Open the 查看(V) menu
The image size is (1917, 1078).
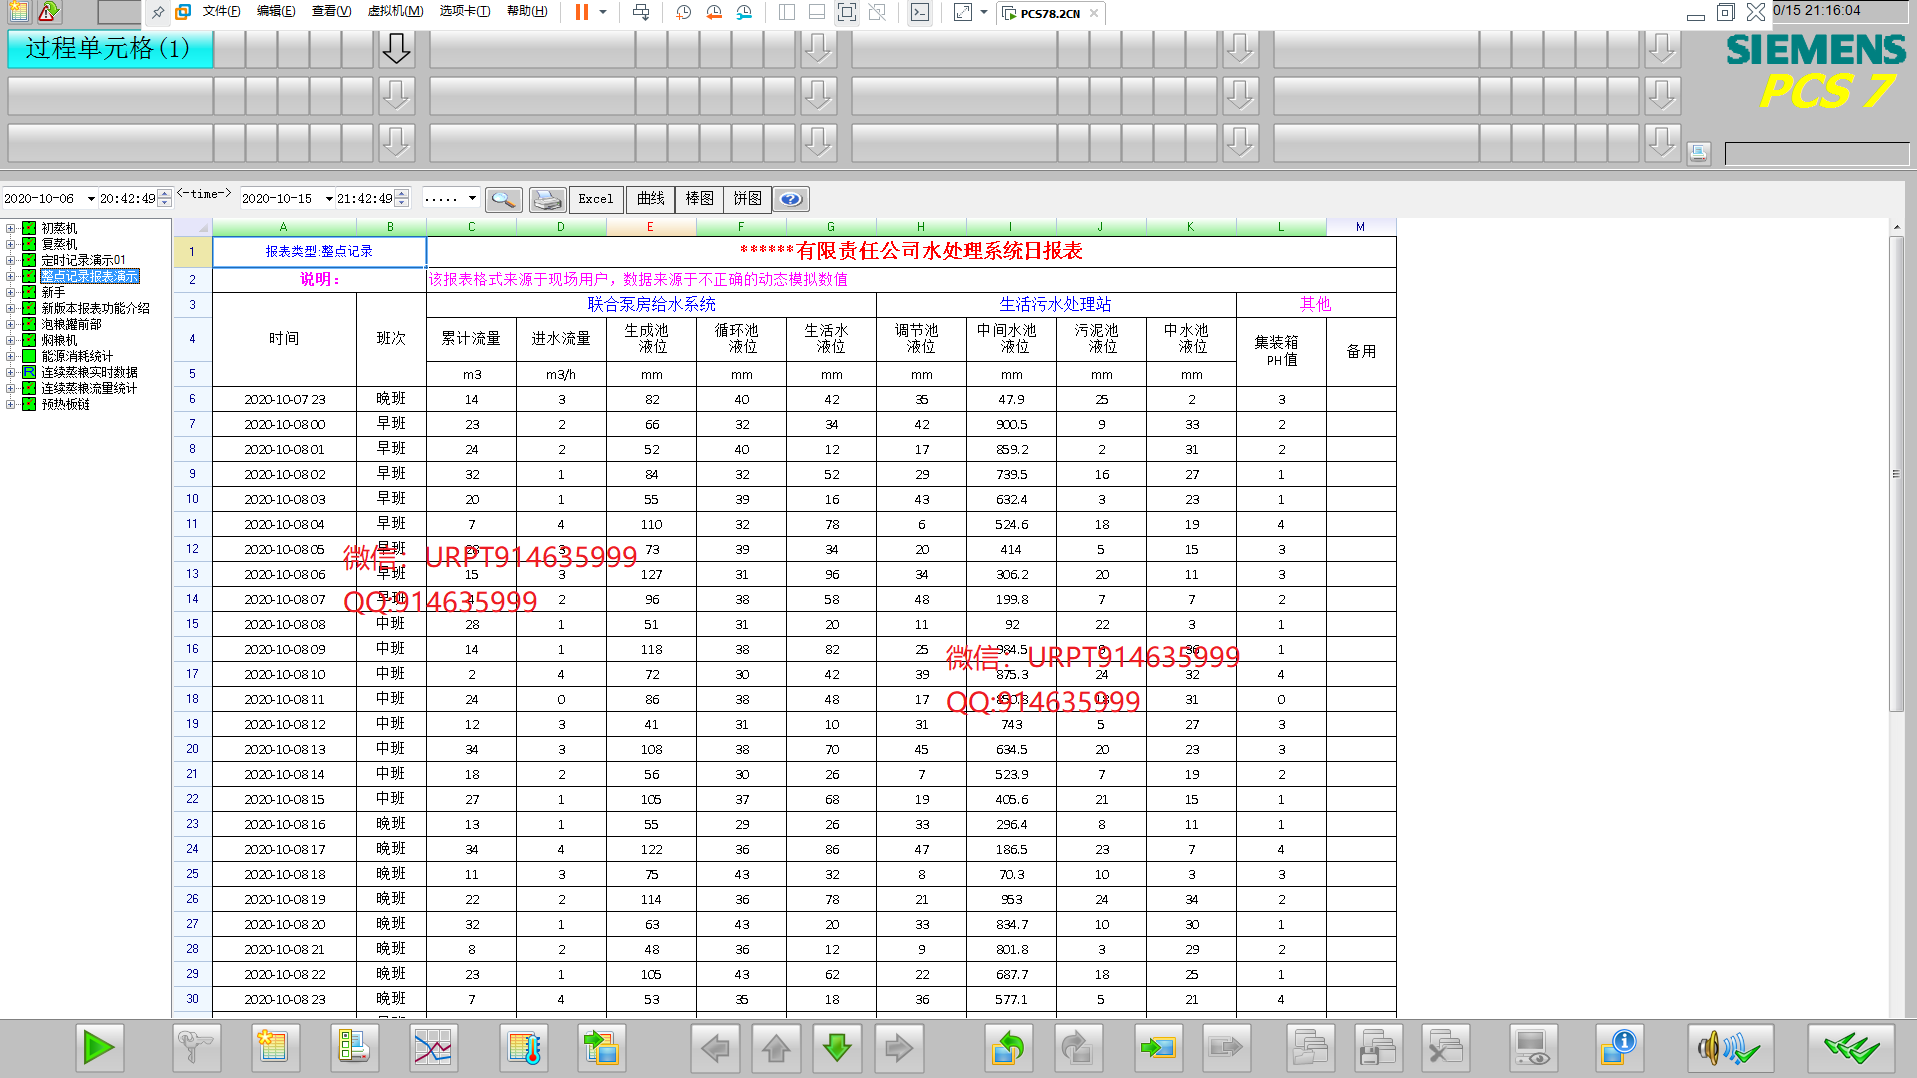coord(331,12)
